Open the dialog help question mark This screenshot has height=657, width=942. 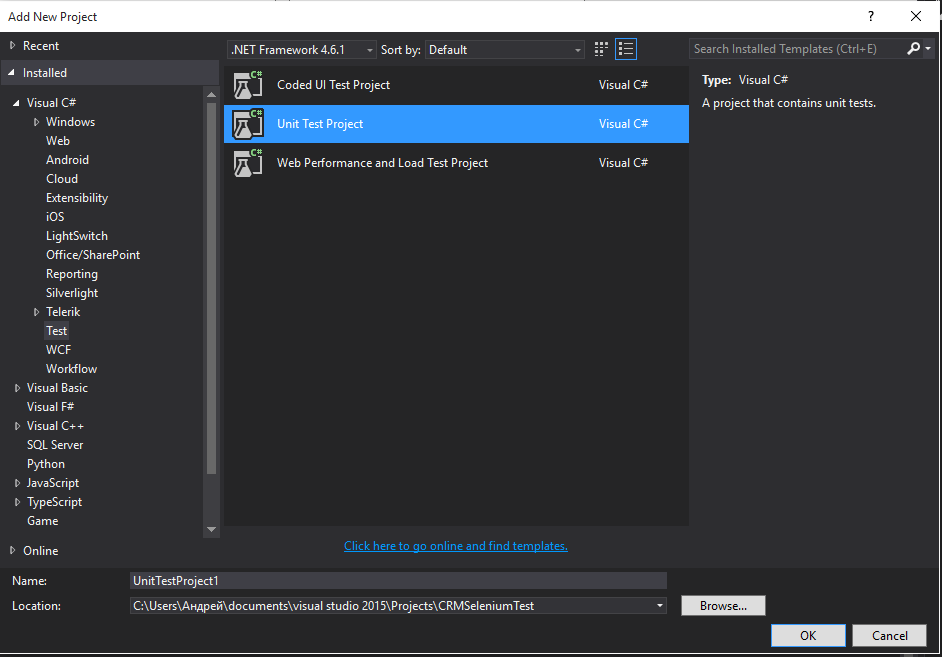pos(870,16)
